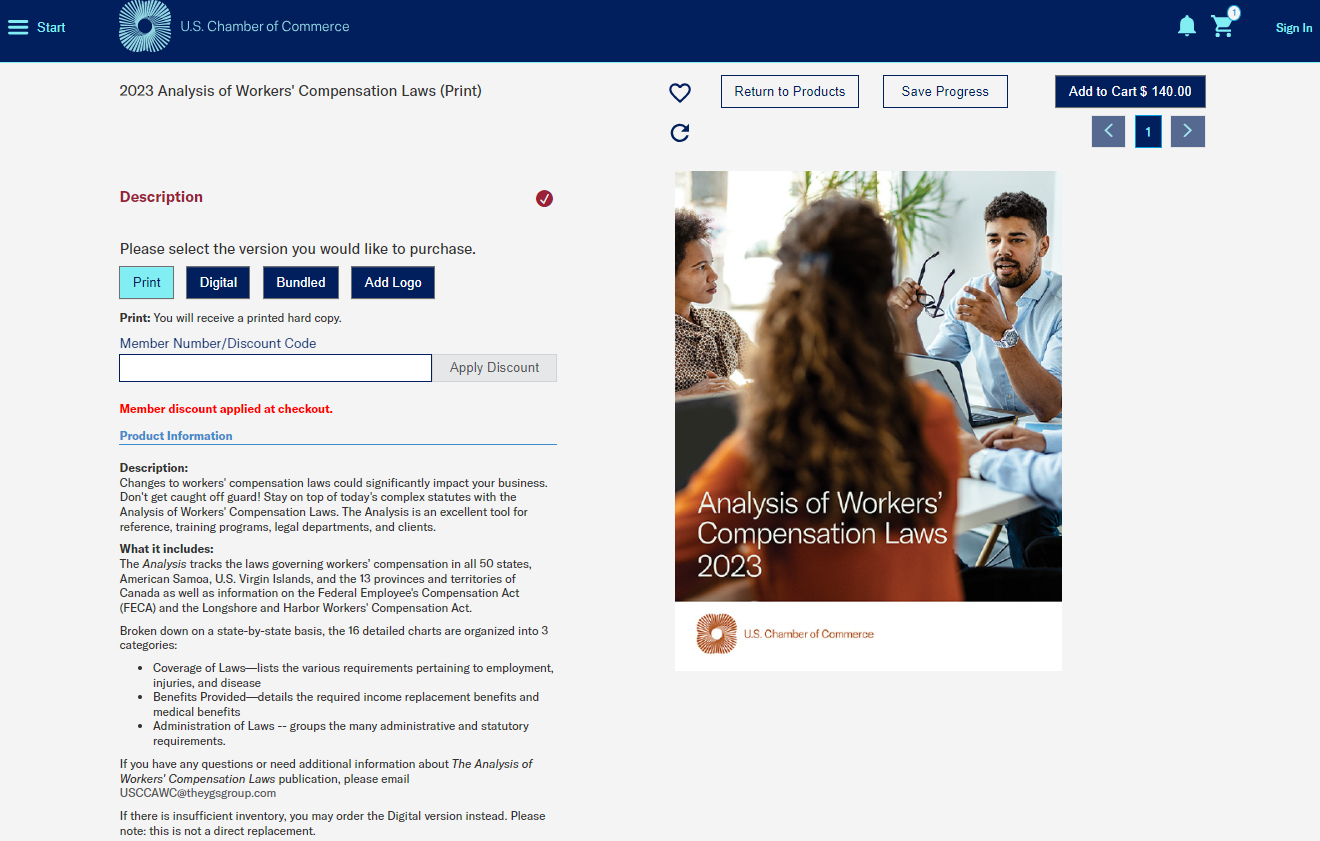The width and height of the screenshot is (1320, 841).
Task: Select the Bundled version option
Action: (301, 282)
